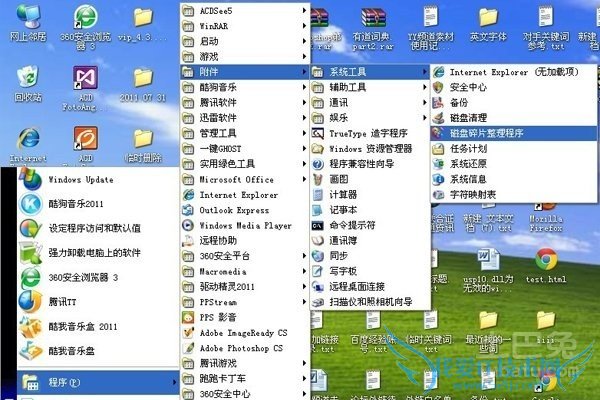Image resolution: width=600 pixels, height=400 pixels.
Task: Open 驱动精灵2011 program folder
Action: [x=245, y=286]
